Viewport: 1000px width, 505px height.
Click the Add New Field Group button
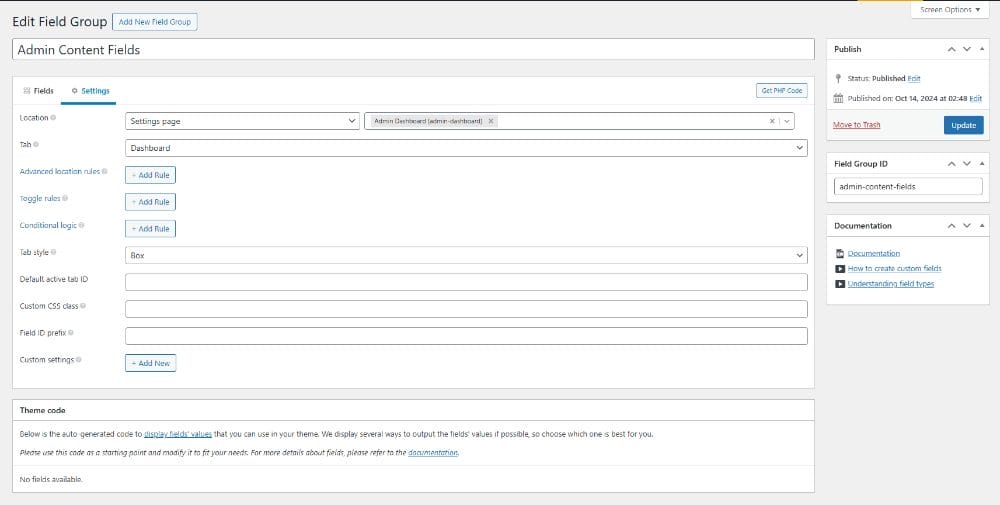[x=155, y=22]
